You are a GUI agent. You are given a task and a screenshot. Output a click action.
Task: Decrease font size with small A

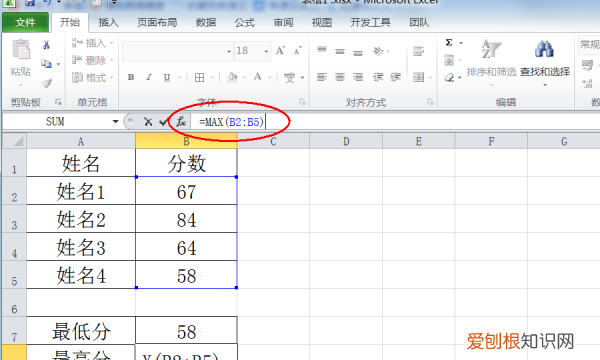coord(298,50)
